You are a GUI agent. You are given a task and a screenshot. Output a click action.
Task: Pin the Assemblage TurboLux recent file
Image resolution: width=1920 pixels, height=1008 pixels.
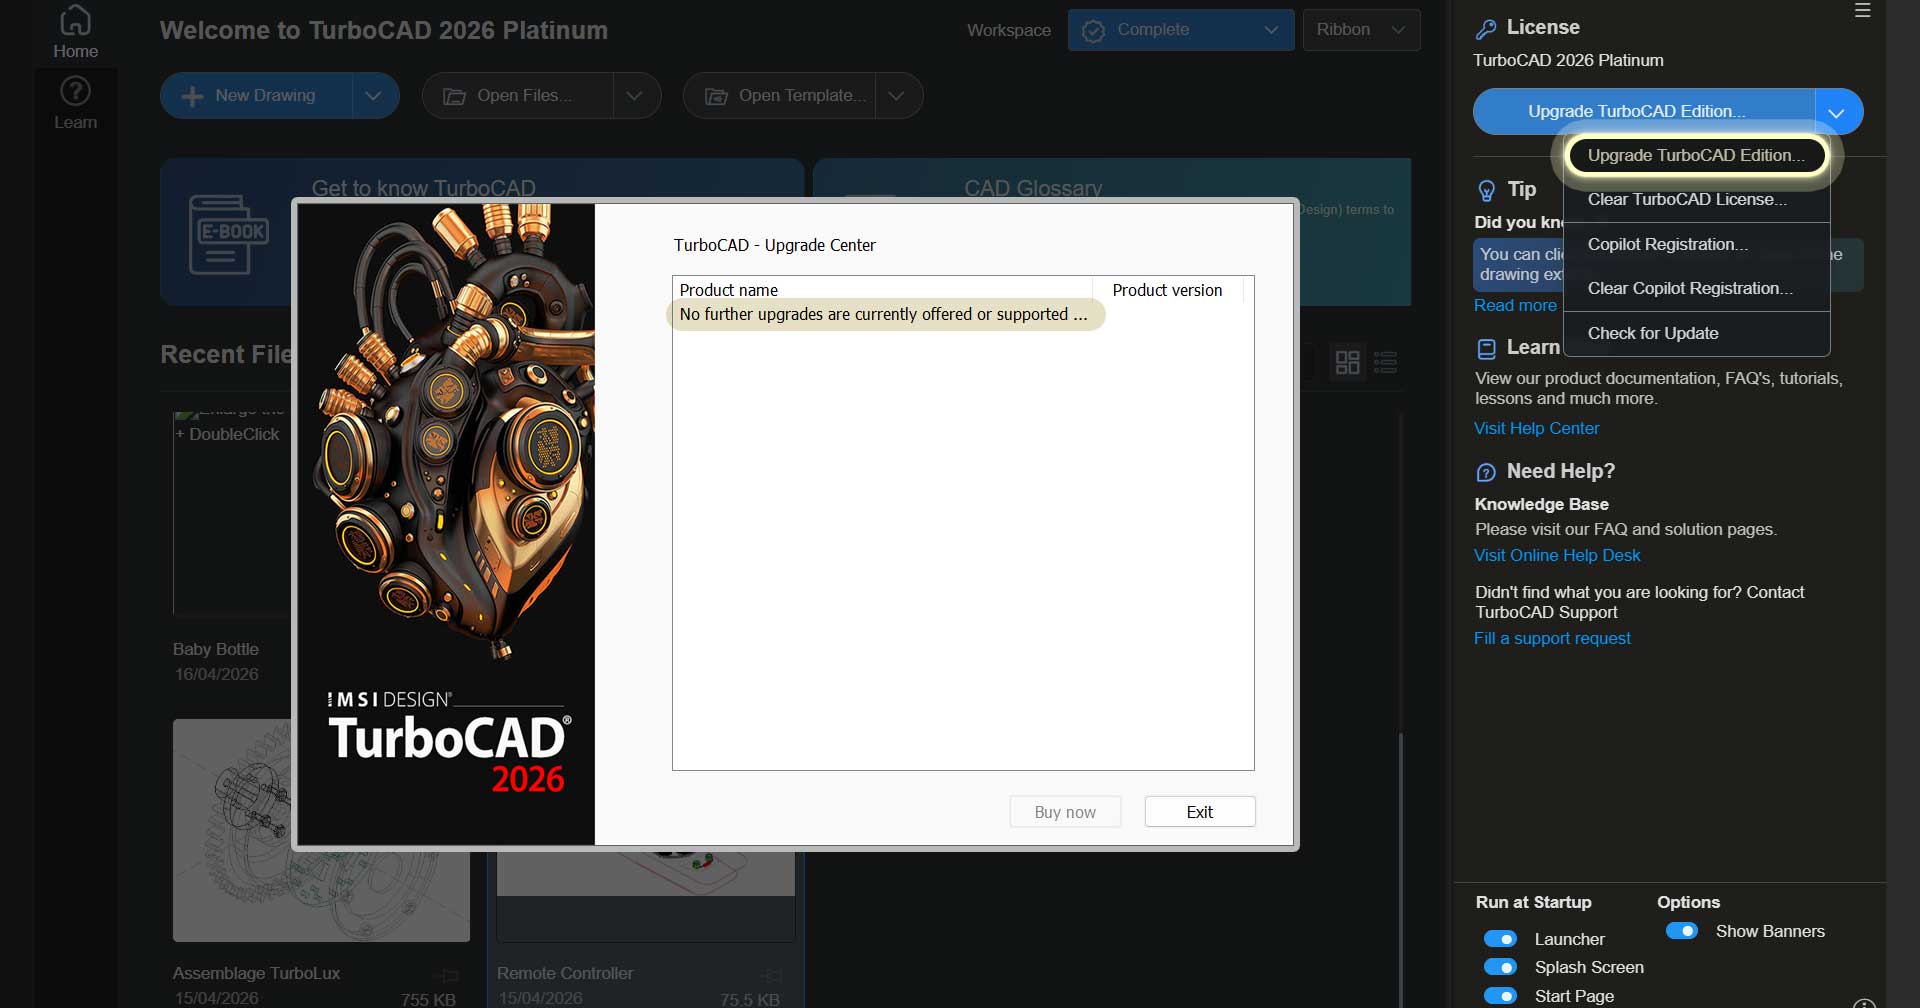point(445,975)
